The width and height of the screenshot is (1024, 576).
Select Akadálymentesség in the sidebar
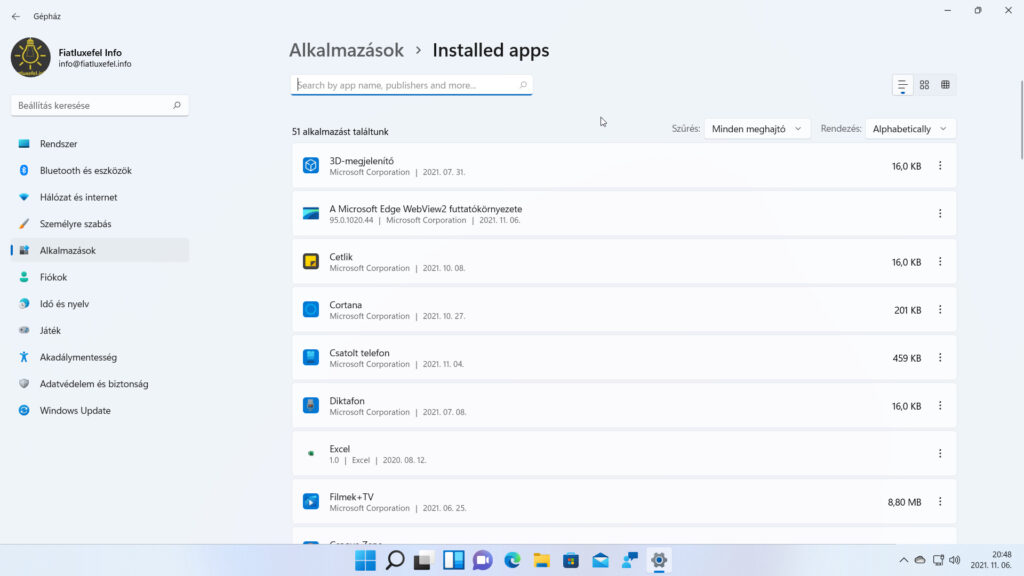click(x=99, y=357)
